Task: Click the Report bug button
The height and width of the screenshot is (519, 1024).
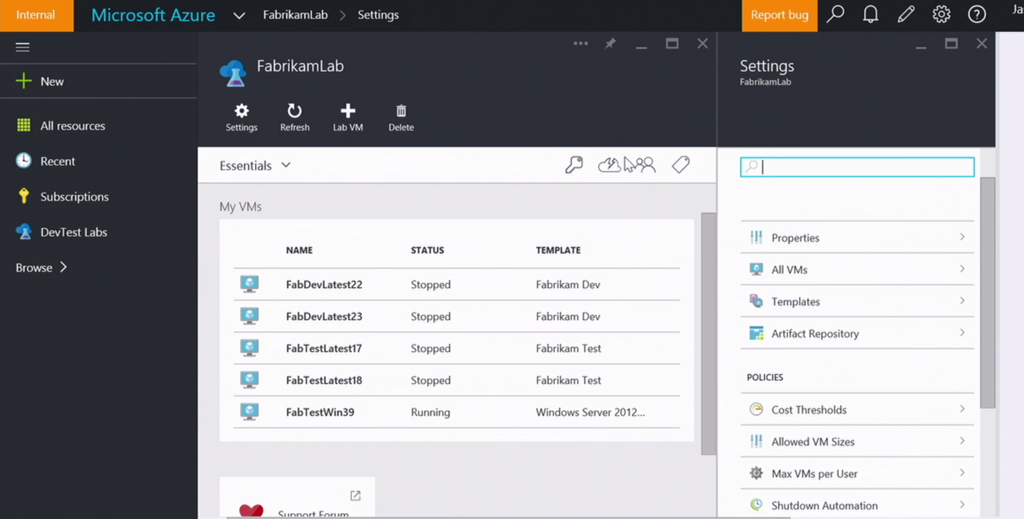Action: (x=779, y=15)
